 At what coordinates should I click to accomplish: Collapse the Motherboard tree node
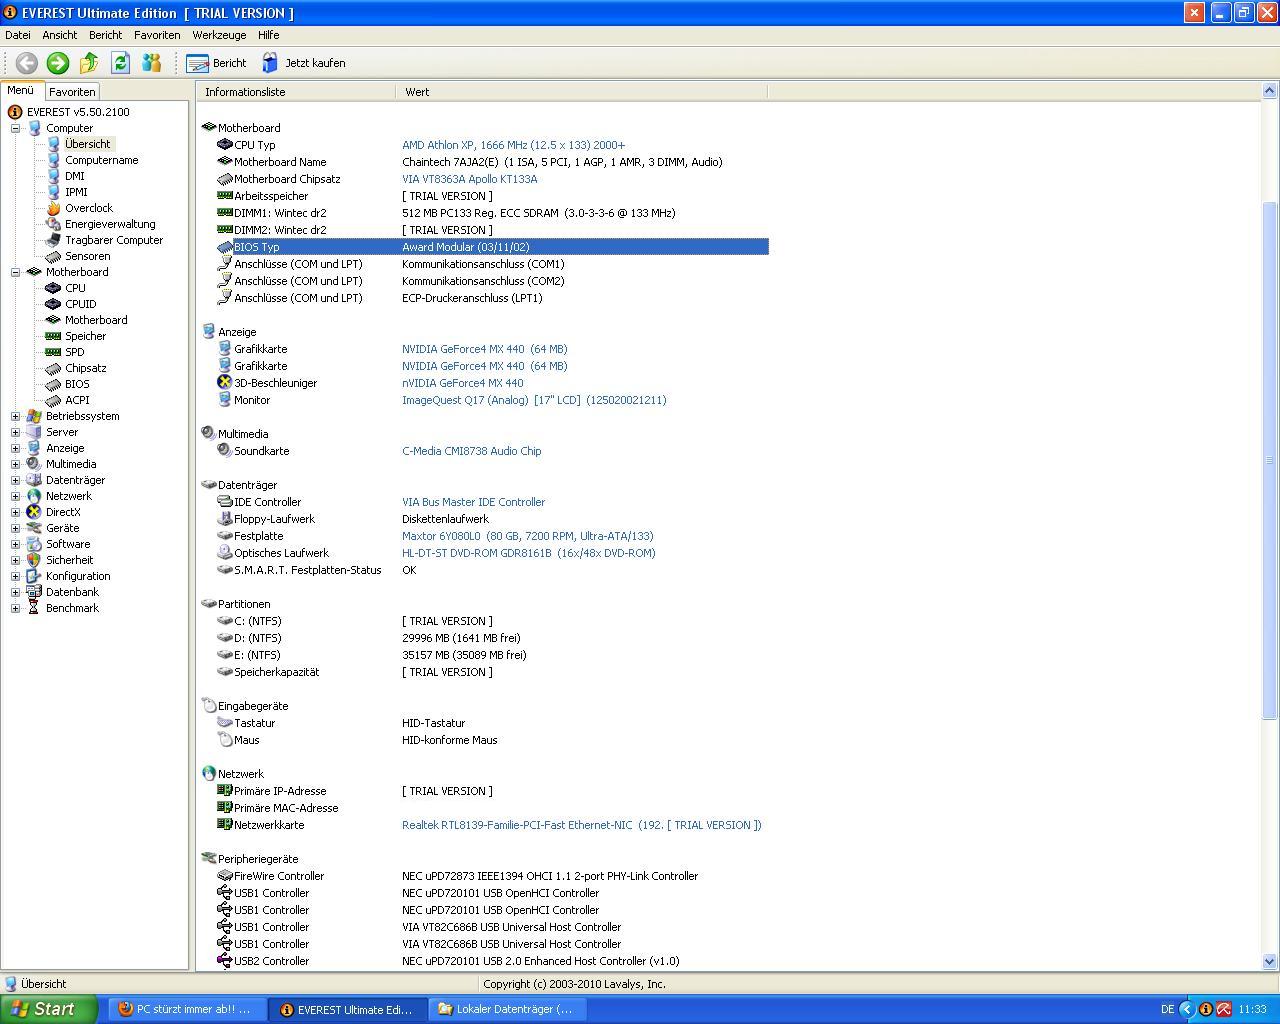(x=15, y=272)
